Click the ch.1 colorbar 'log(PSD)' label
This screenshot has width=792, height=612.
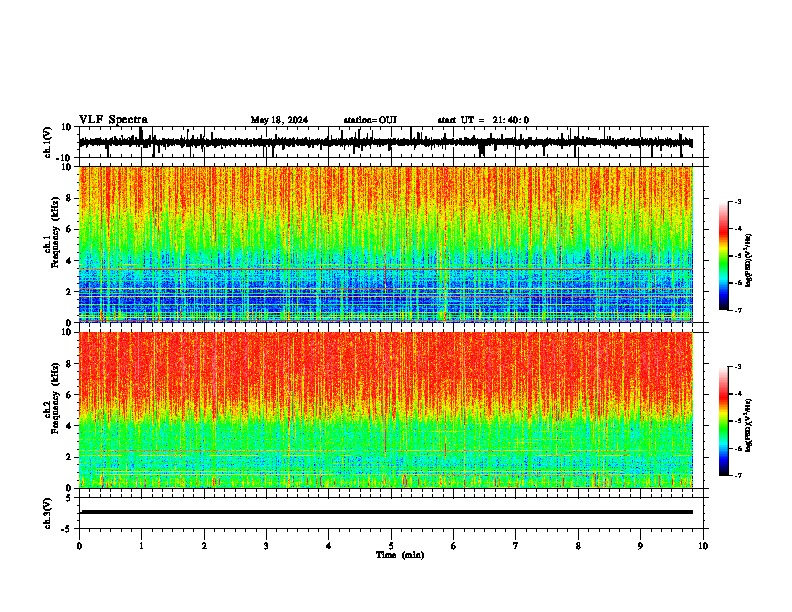(x=749, y=261)
